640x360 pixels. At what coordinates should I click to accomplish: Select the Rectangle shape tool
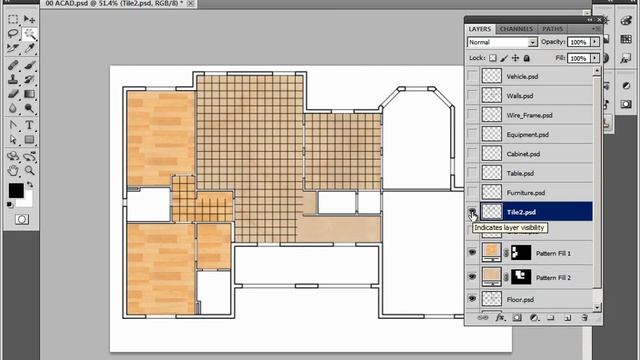pos(29,140)
